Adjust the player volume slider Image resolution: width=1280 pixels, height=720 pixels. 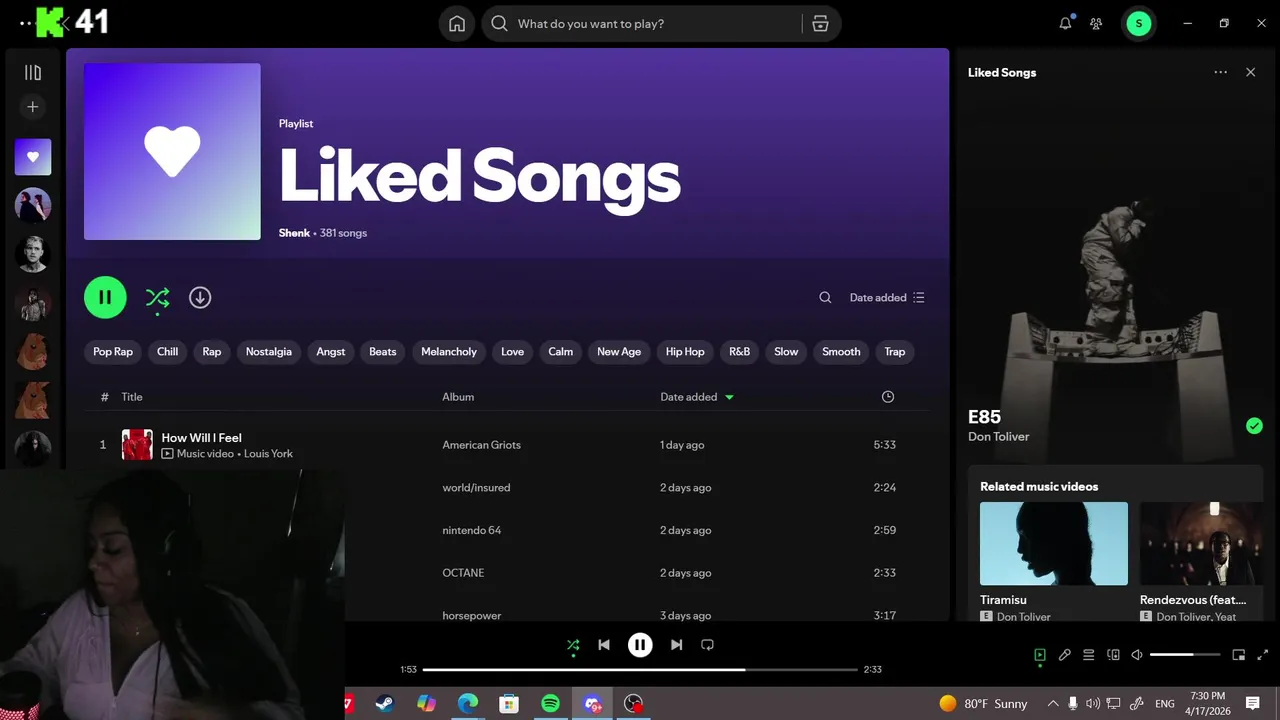pyautogui.click(x=1185, y=655)
